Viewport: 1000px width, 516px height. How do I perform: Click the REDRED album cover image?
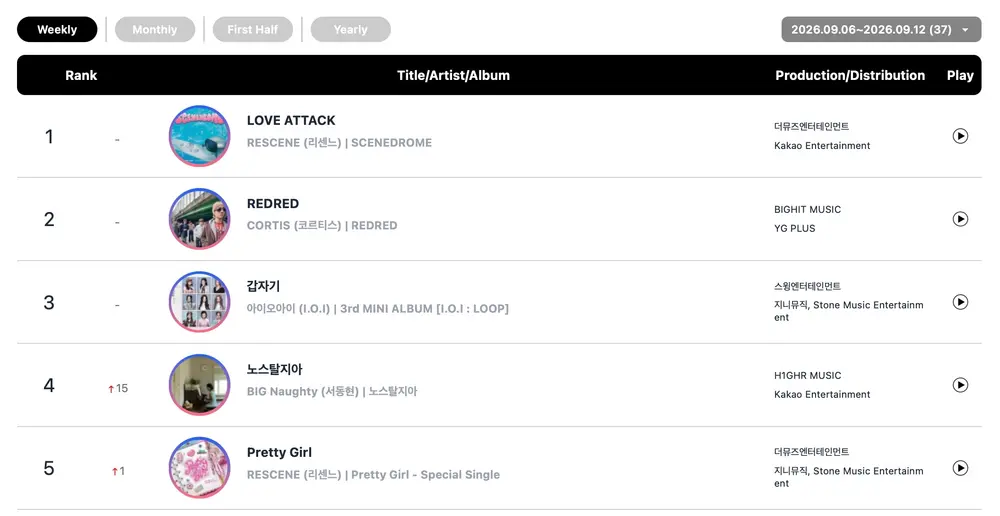tap(200, 219)
